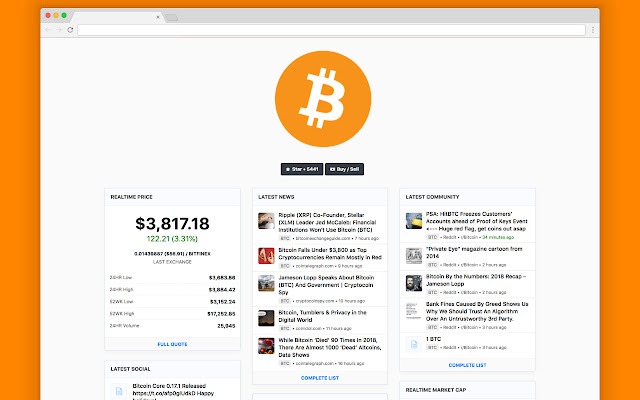Open Jameson Lopp Speaks About Bitcoin article
Image resolution: width=640 pixels, height=400 pixels.
pos(326,285)
